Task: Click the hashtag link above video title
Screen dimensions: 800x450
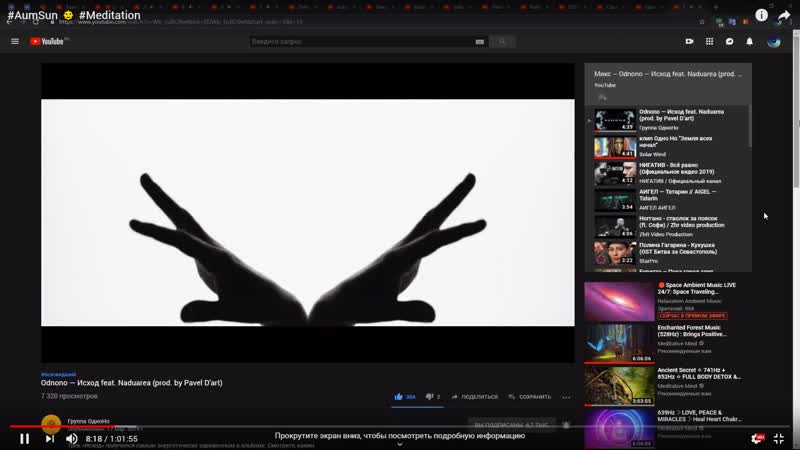Action: (58, 374)
